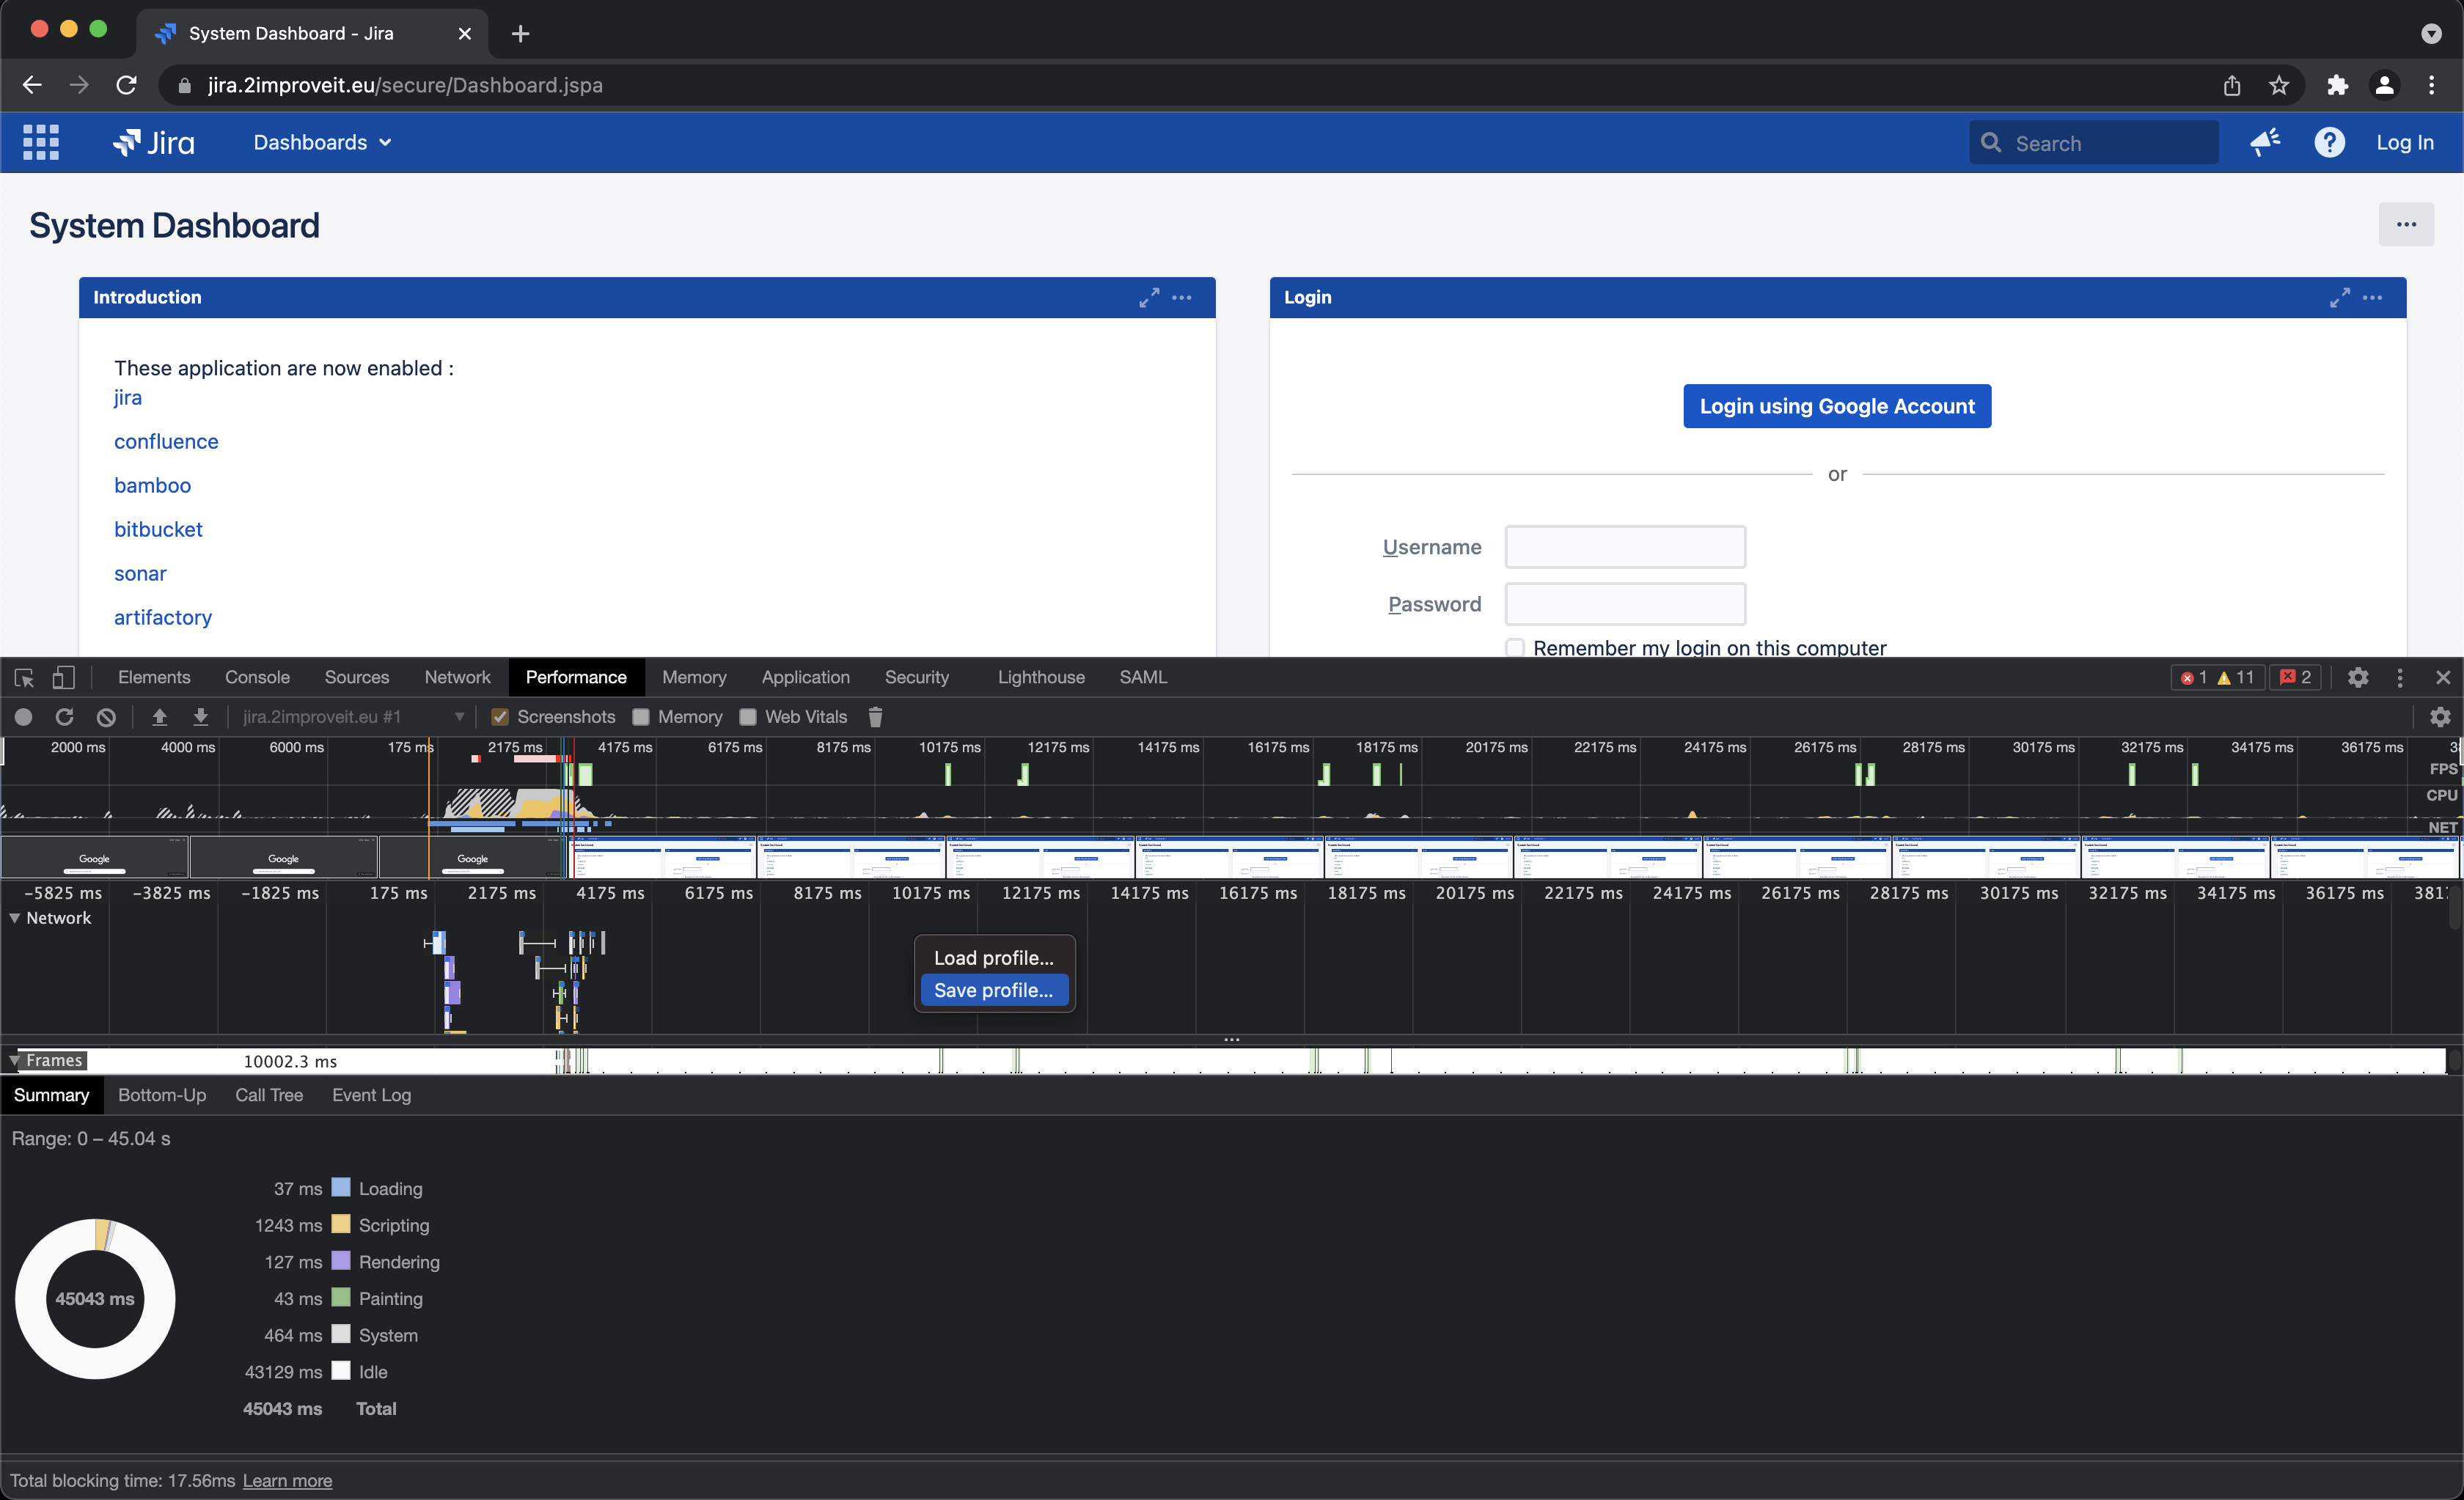2464x1500 pixels.
Task: Click Learn more about blocking time
Action: pos(287,1481)
